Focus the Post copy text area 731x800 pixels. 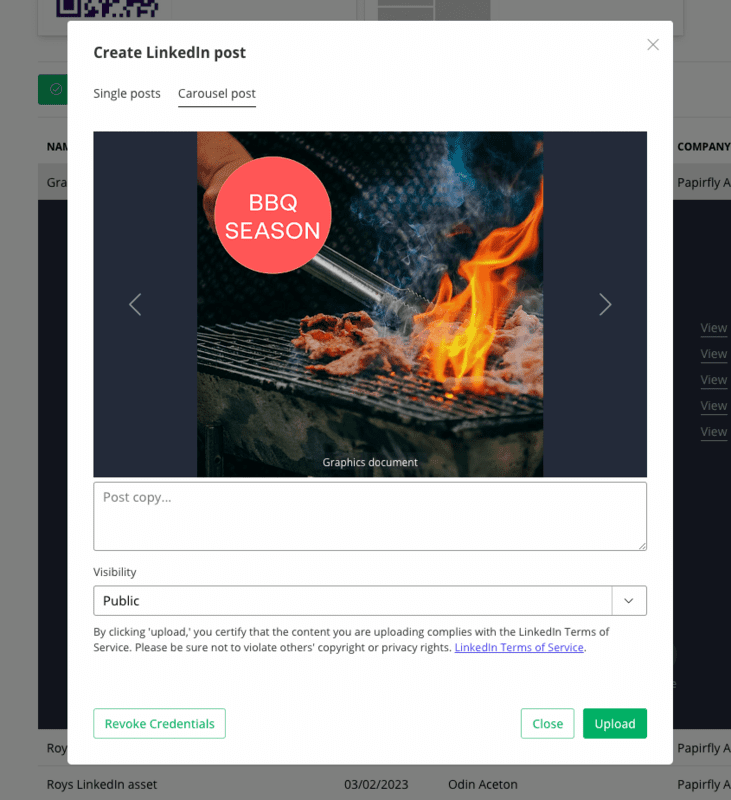pos(370,516)
